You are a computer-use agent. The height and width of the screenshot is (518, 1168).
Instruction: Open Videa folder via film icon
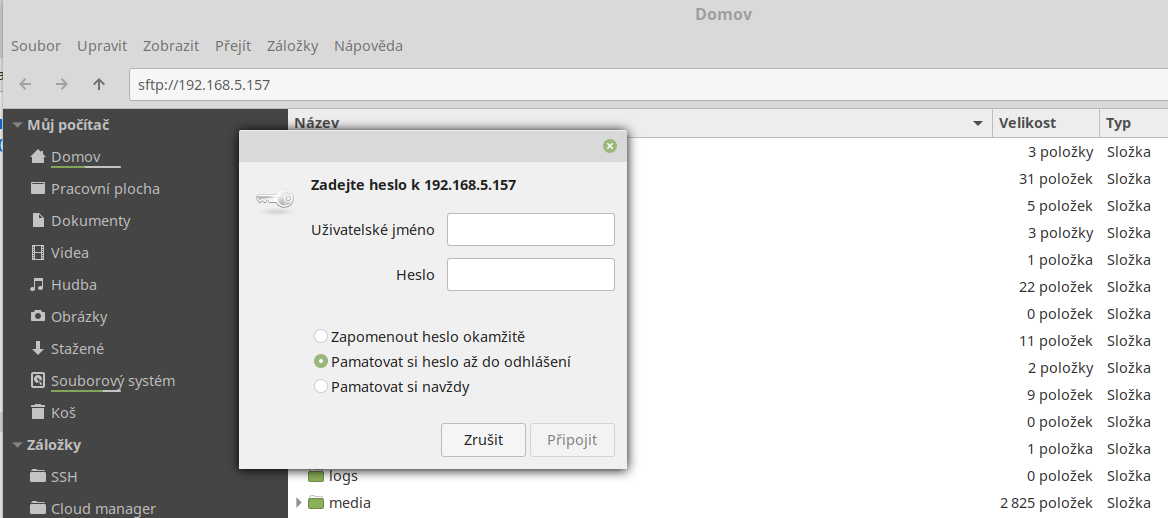tap(38, 253)
